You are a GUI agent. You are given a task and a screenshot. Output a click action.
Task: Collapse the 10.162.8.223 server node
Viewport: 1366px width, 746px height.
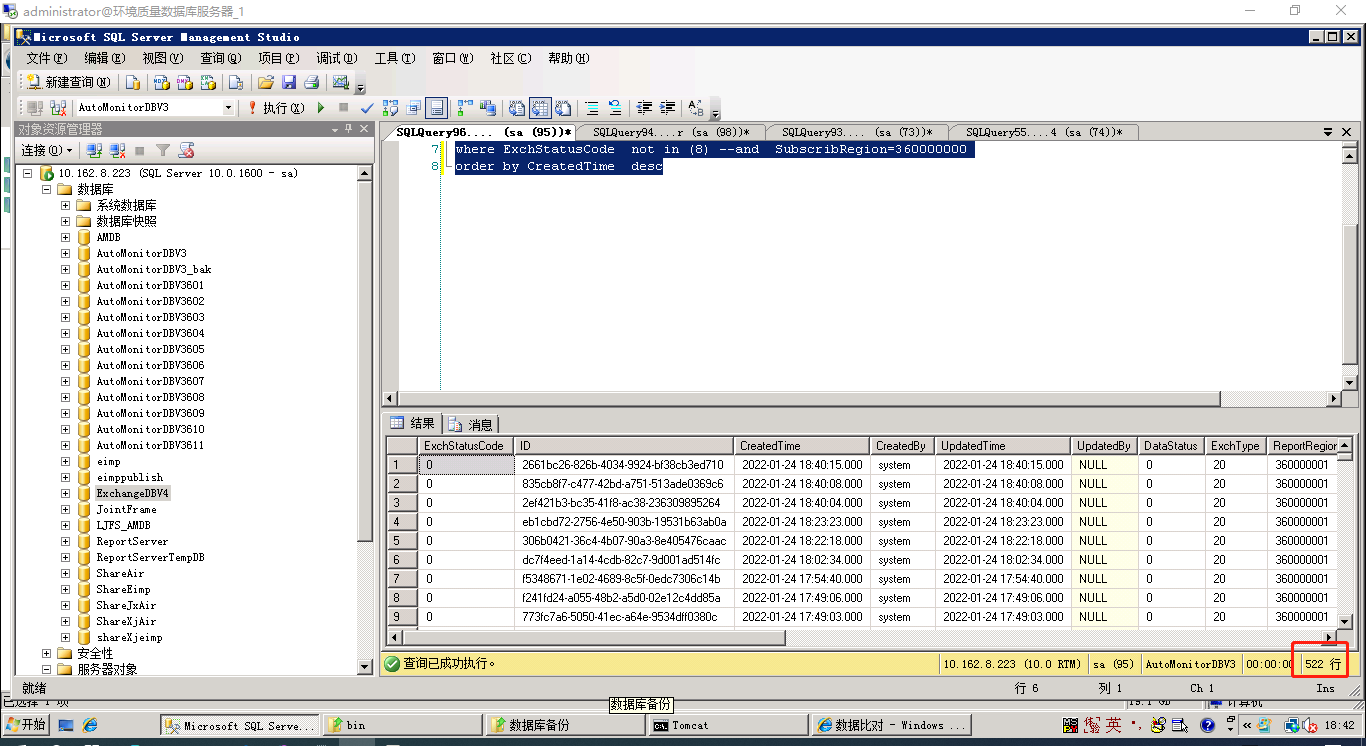tap(27, 173)
